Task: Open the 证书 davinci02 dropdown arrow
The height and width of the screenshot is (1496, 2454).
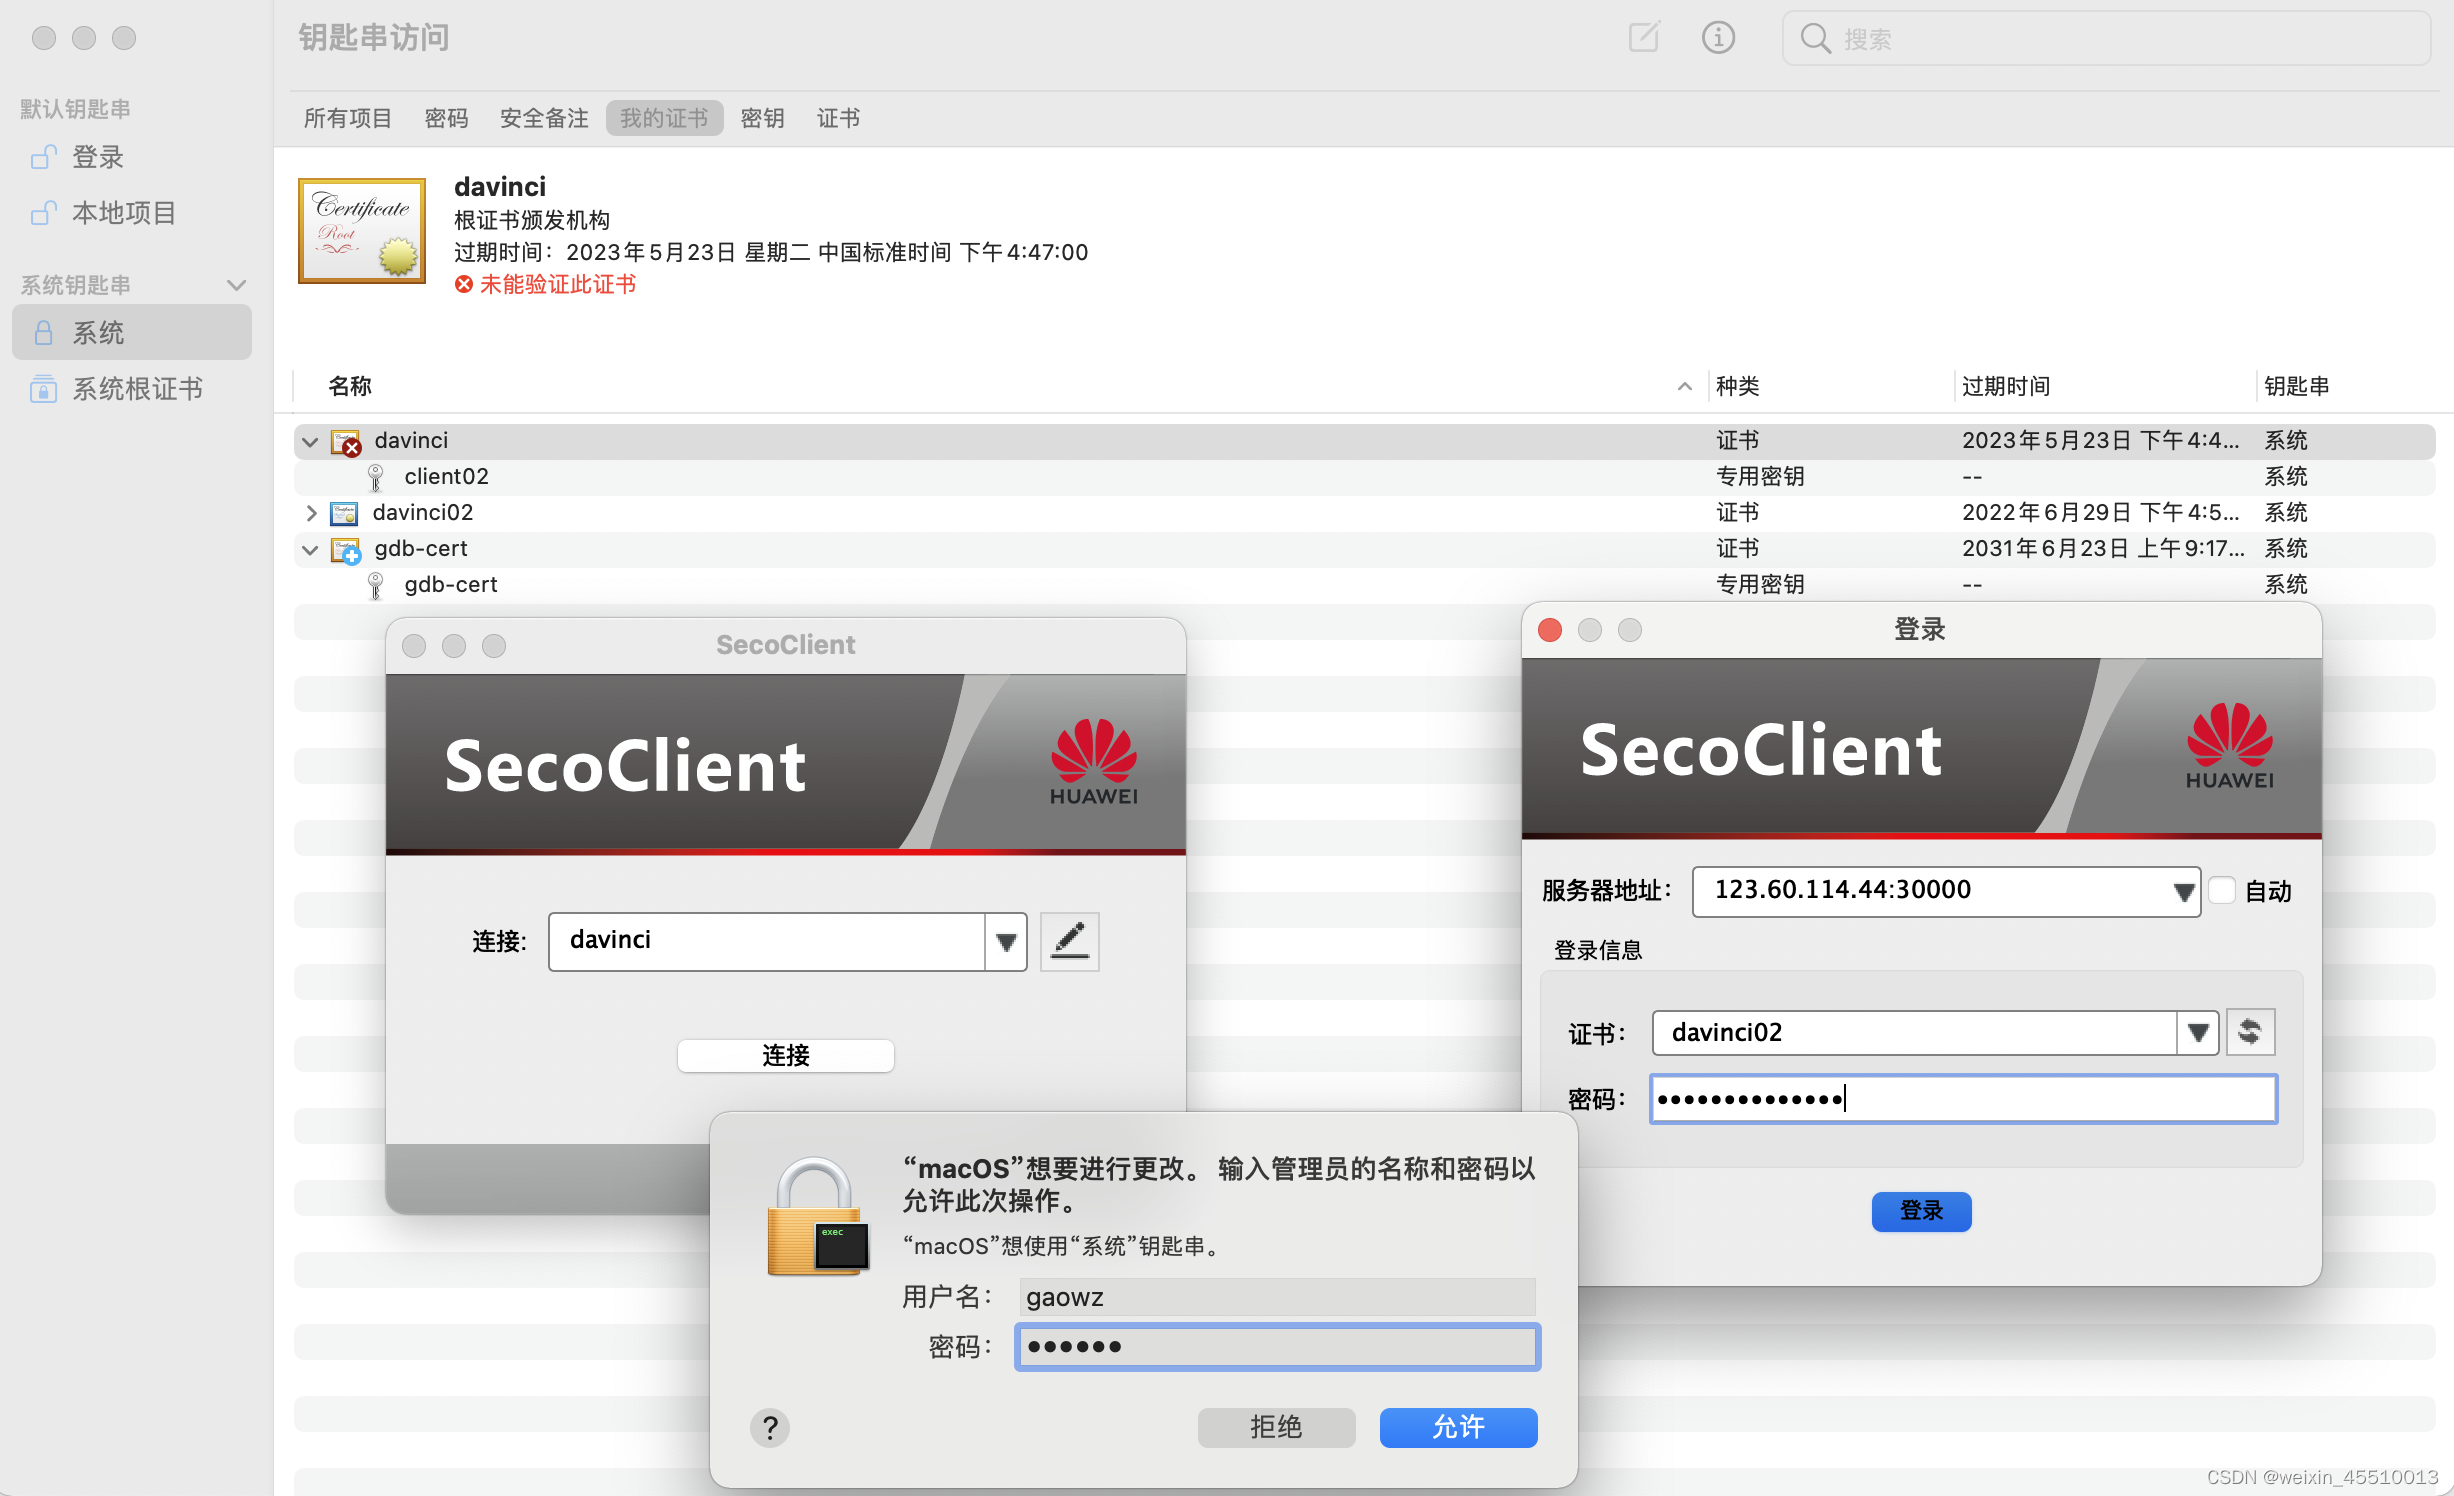Action: pyautogui.click(x=2198, y=1032)
